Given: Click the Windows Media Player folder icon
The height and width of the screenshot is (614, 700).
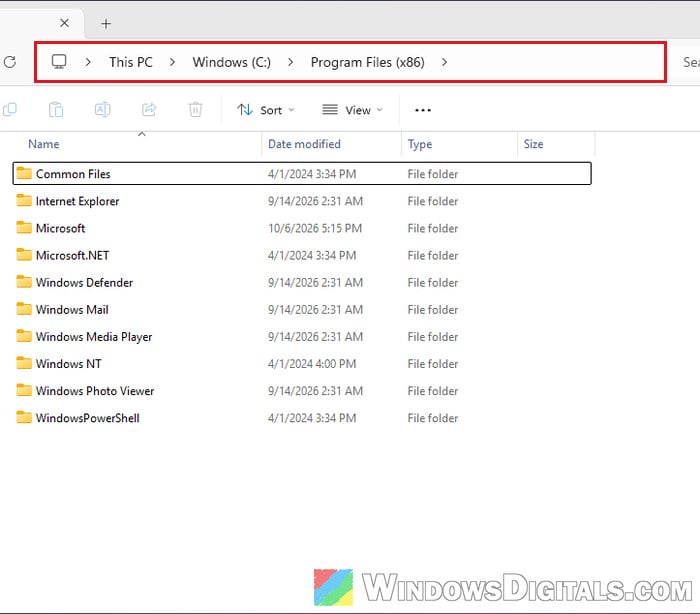Looking at the screenshot, I should (x=24, y=336).
